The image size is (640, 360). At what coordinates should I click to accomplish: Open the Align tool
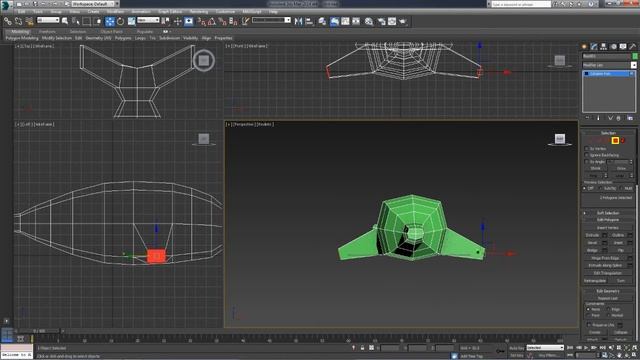coord(309,21)
